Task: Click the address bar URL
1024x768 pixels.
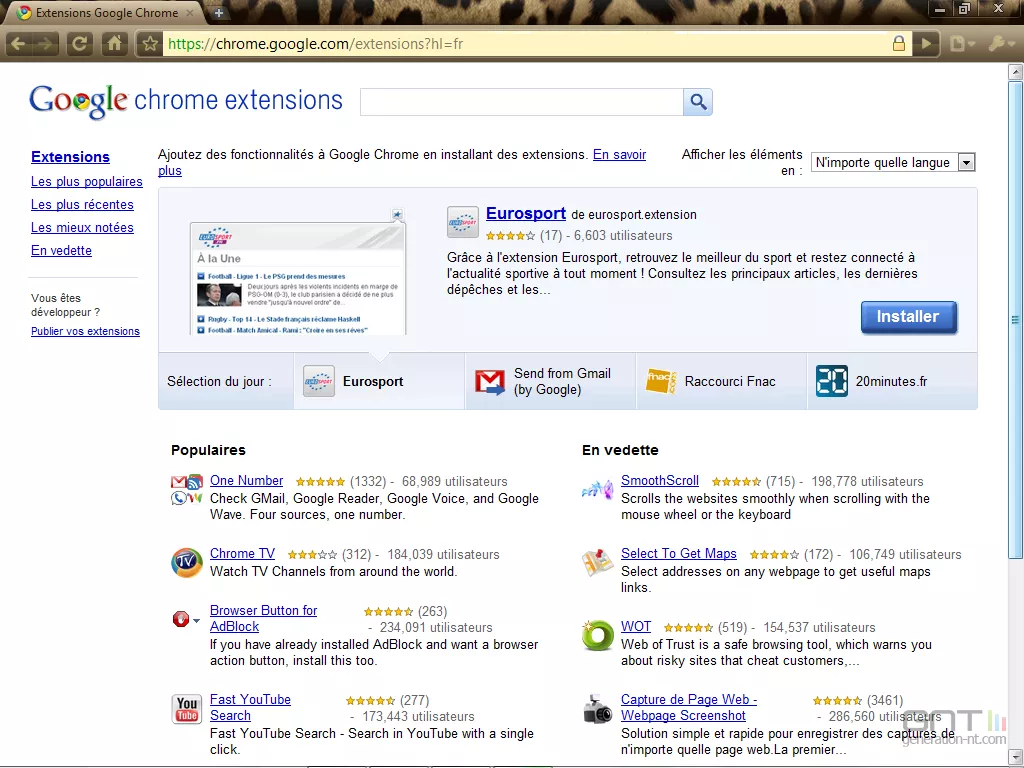Action: click(x=315, y=44)
